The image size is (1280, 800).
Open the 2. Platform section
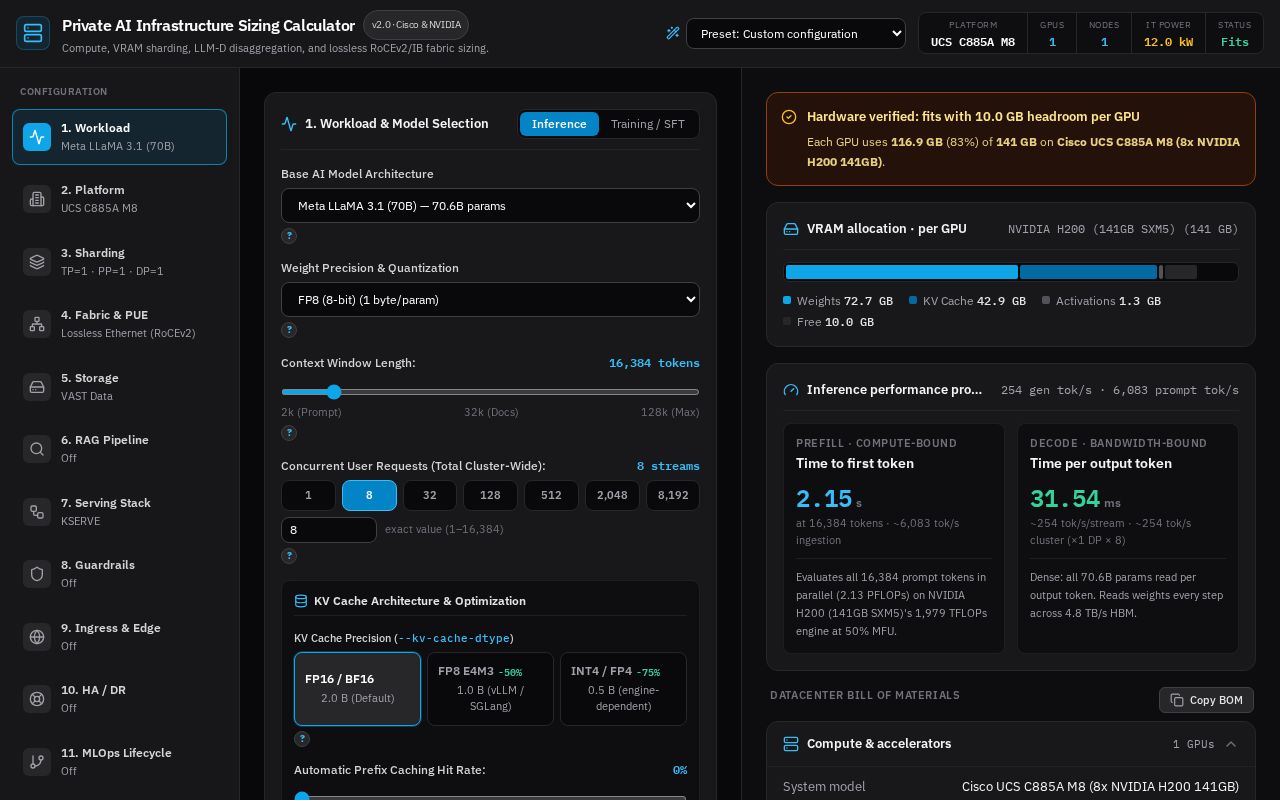tap(119, 199)
